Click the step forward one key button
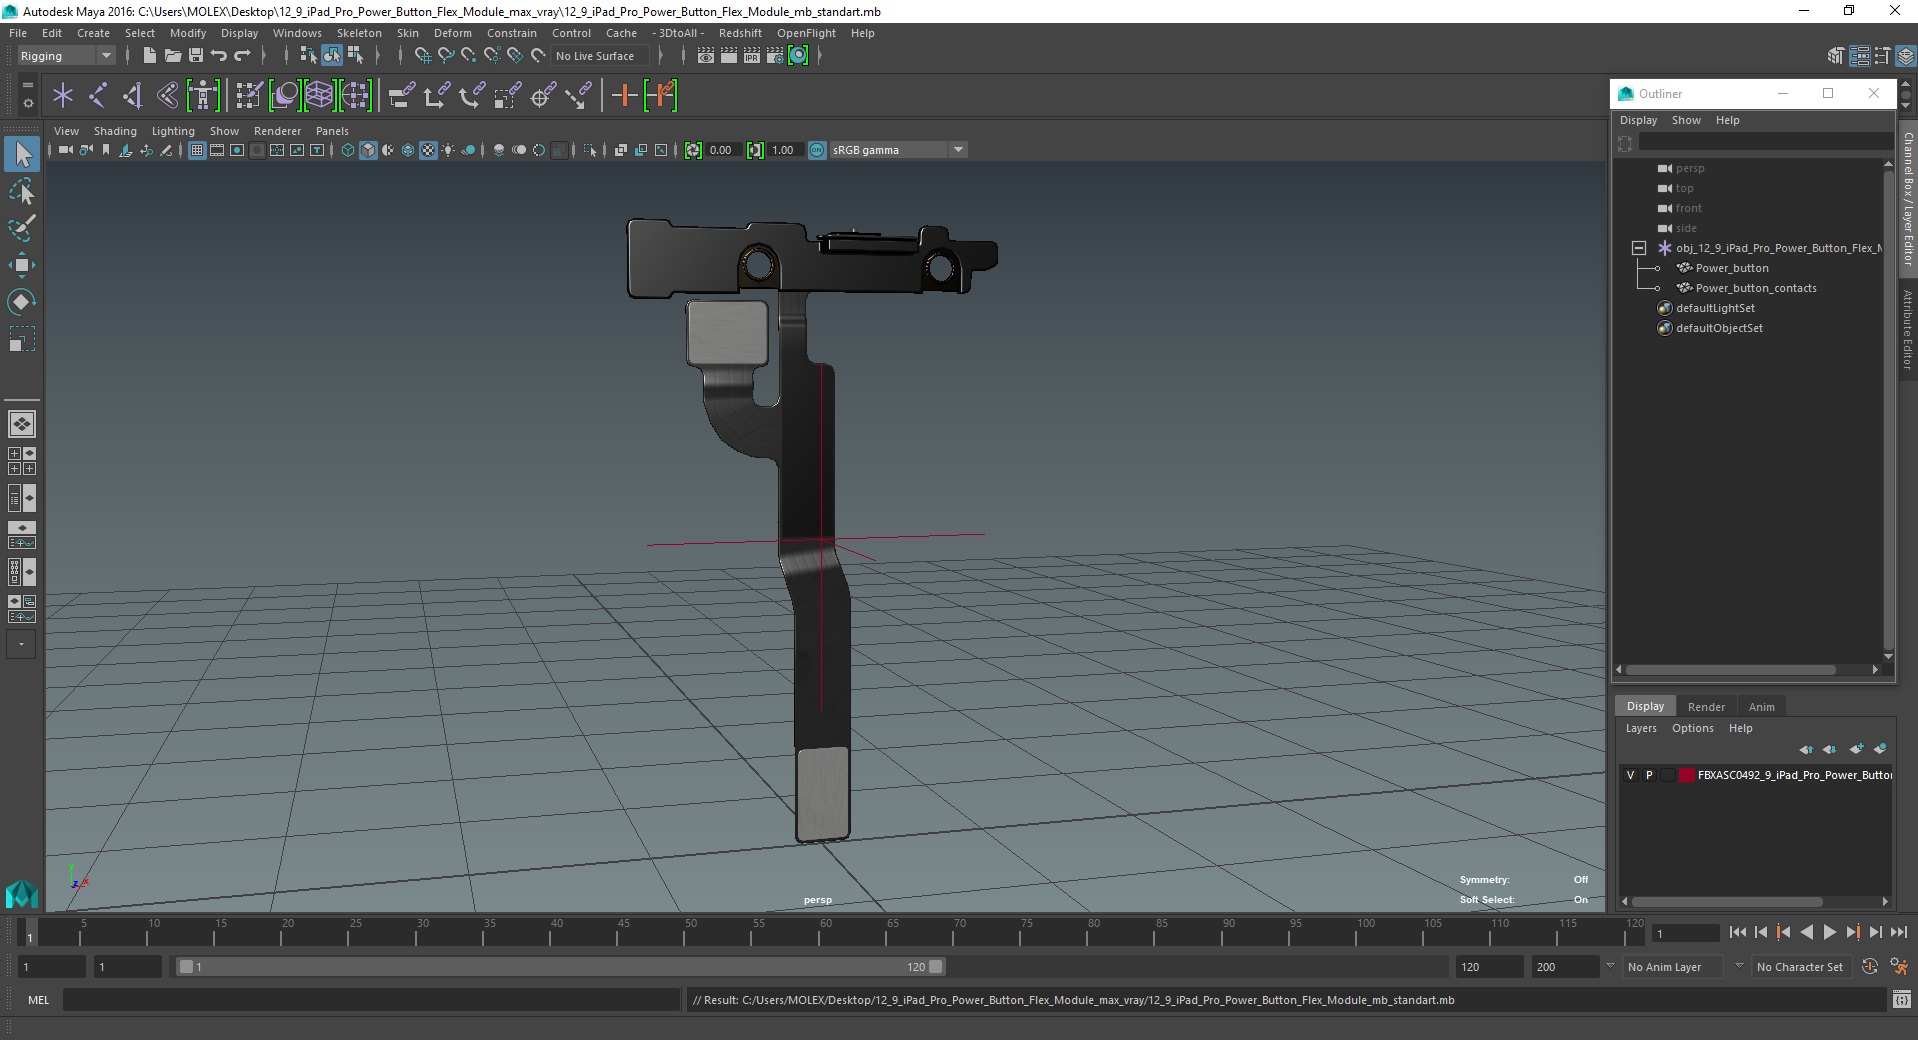The width and height of the screenshot is (1918, 1040). point(1852,932)
